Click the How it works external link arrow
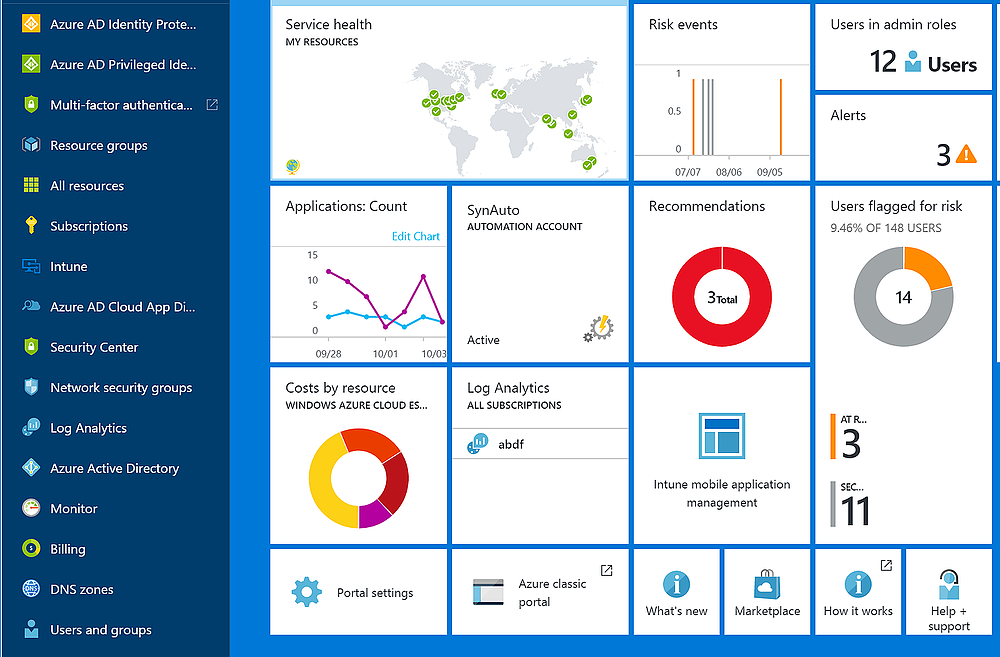Image resolution: width=1000 pixels, height=657 pixels. [x=886, y=565]
